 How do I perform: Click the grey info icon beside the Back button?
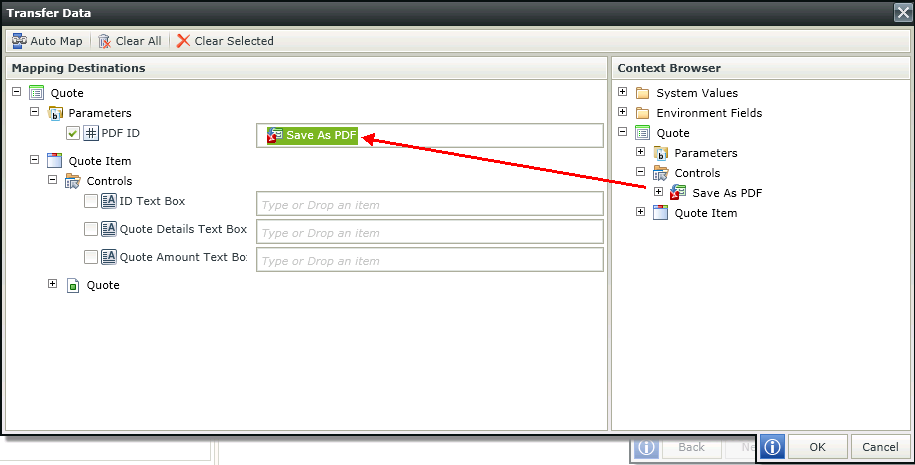(x=646, y=447)
